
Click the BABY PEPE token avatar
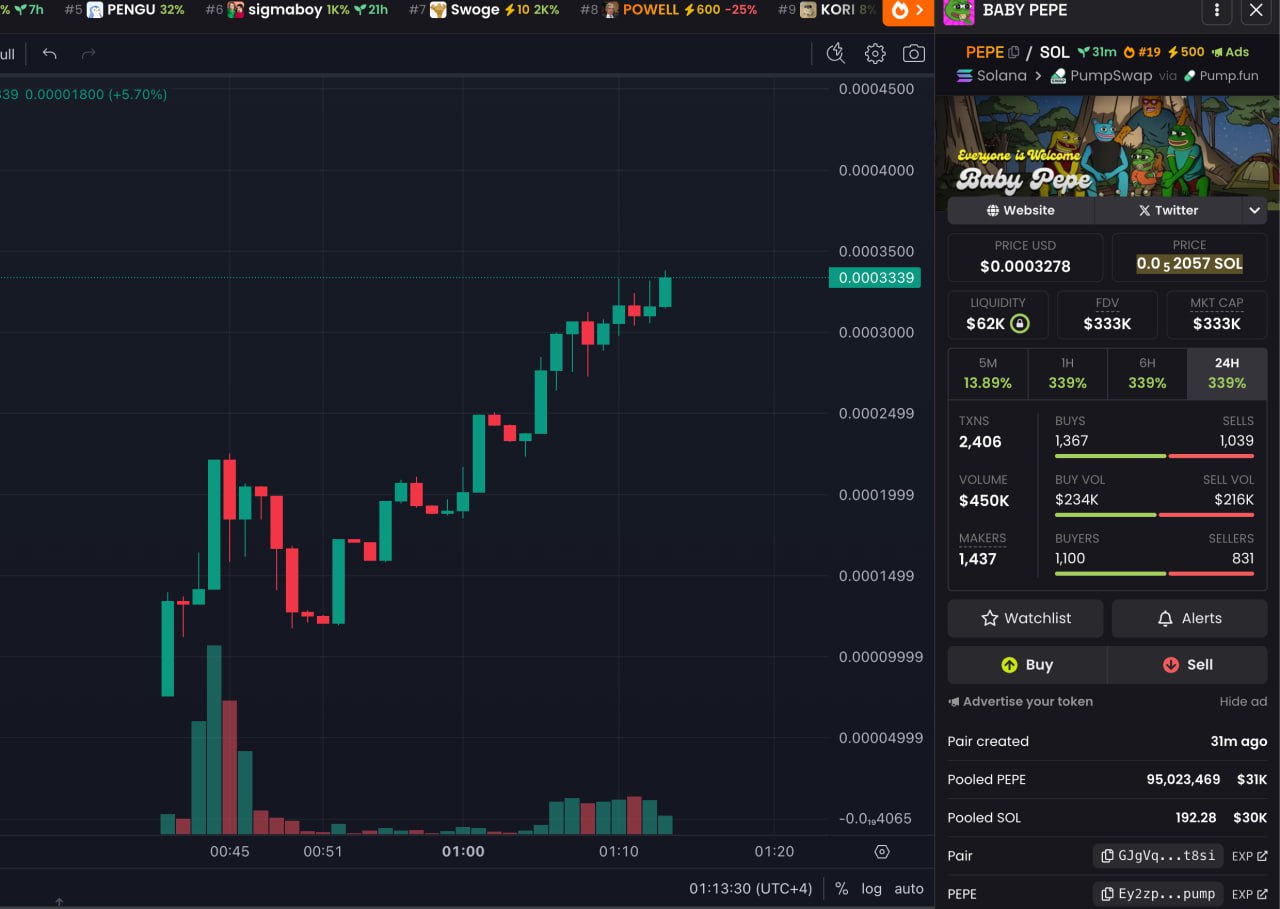[x=959, y=11]
